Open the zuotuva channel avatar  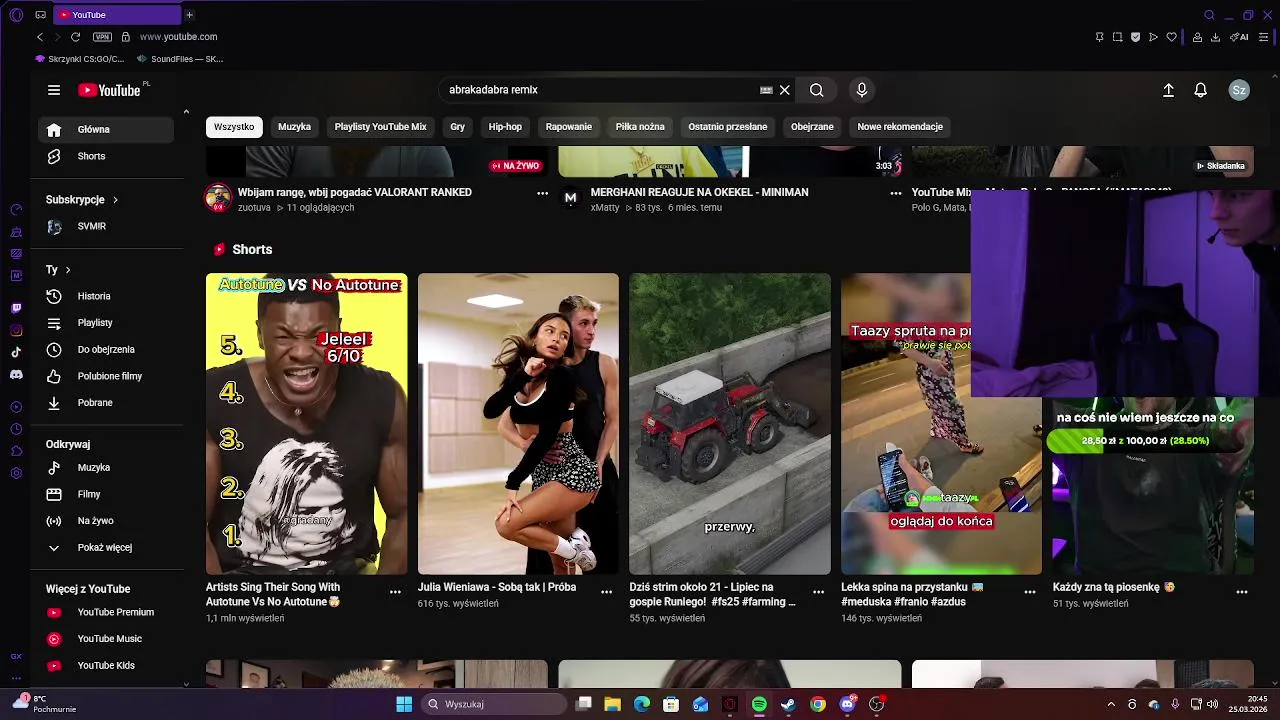218,198
